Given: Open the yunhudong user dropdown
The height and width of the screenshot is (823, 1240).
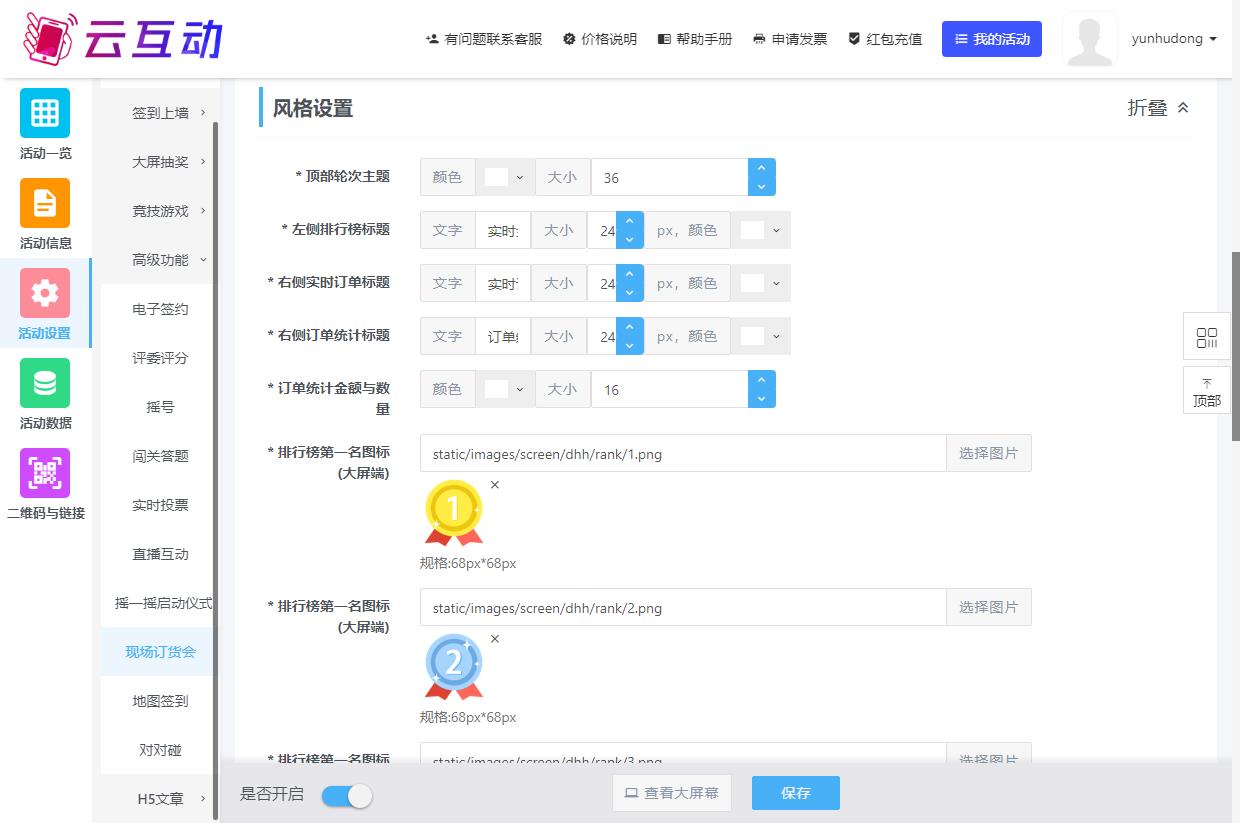Looking at the screenshot, I should [1173, 39].
